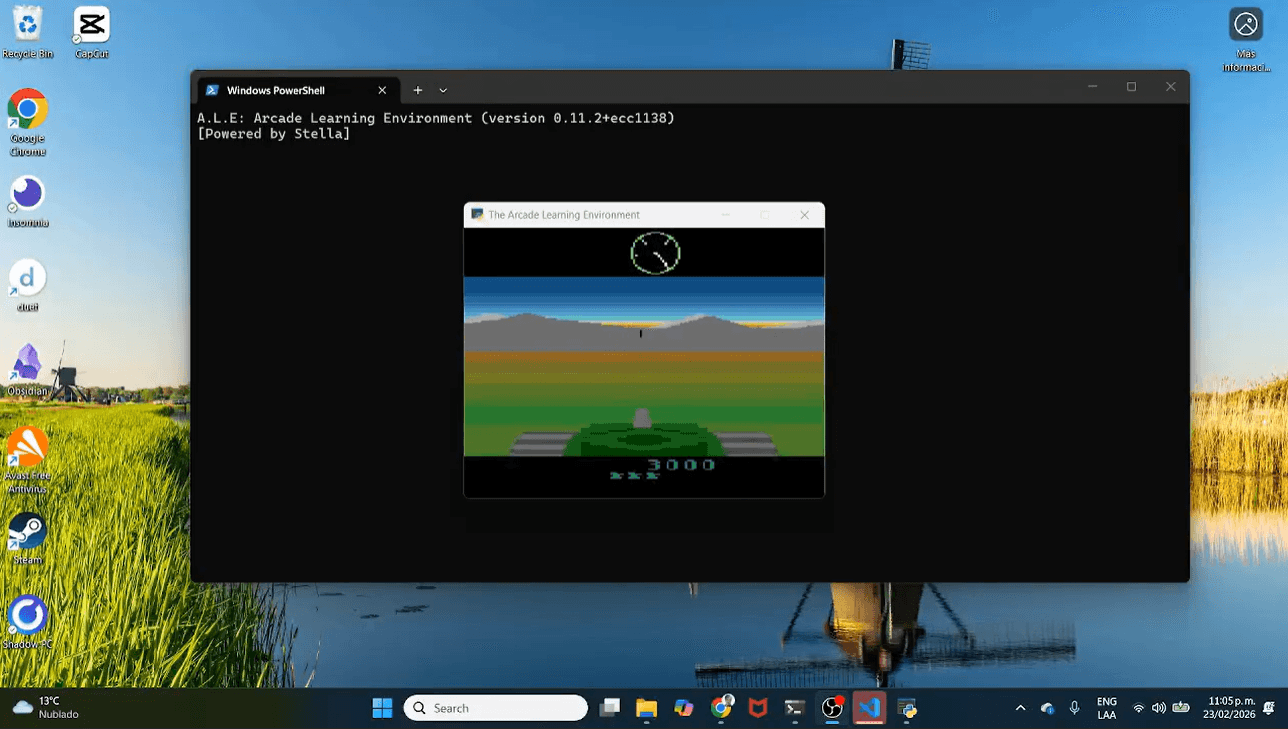Open Wi-Fi network settings in tray
The width and height of the screenshot is (1288, 729).
[x=1139, y=708]
